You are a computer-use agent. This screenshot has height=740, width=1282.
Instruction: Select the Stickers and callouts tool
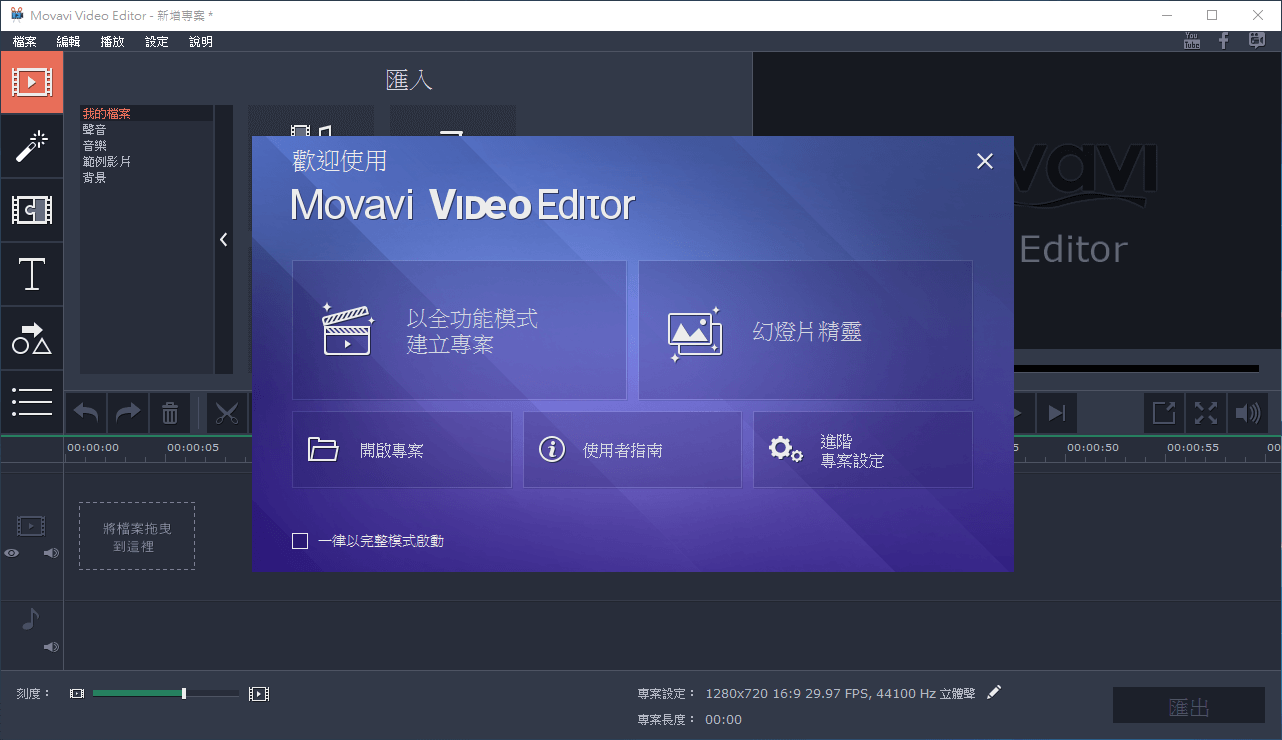pos(32,339)
